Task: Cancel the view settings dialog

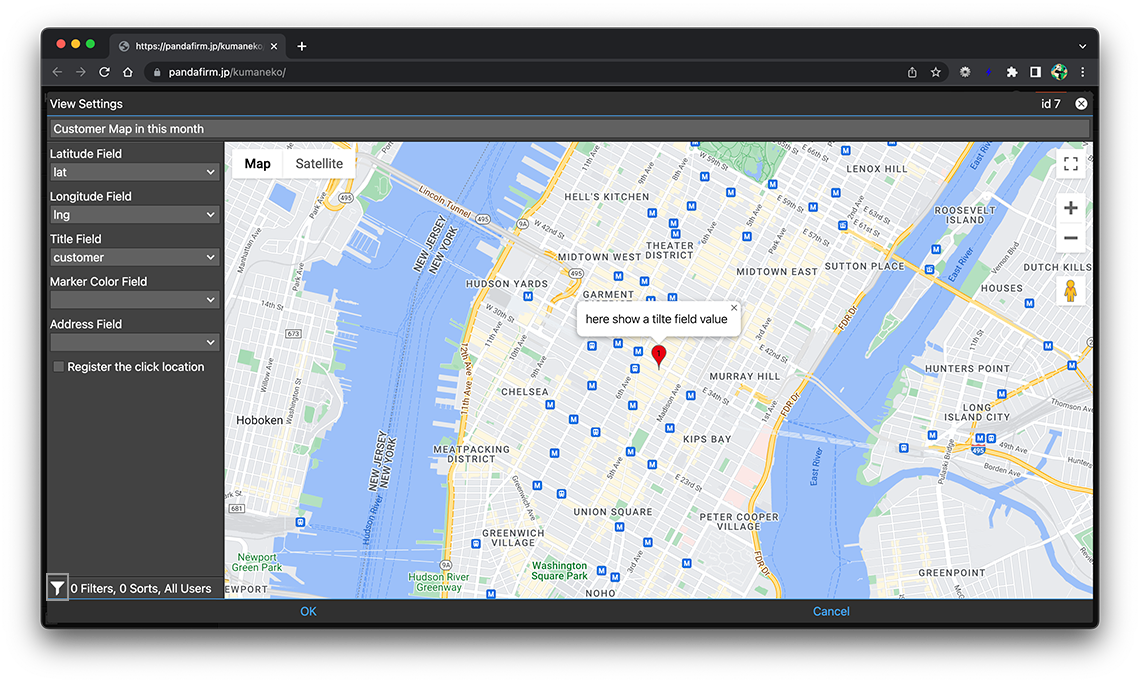Action: (x=831, y=611)
